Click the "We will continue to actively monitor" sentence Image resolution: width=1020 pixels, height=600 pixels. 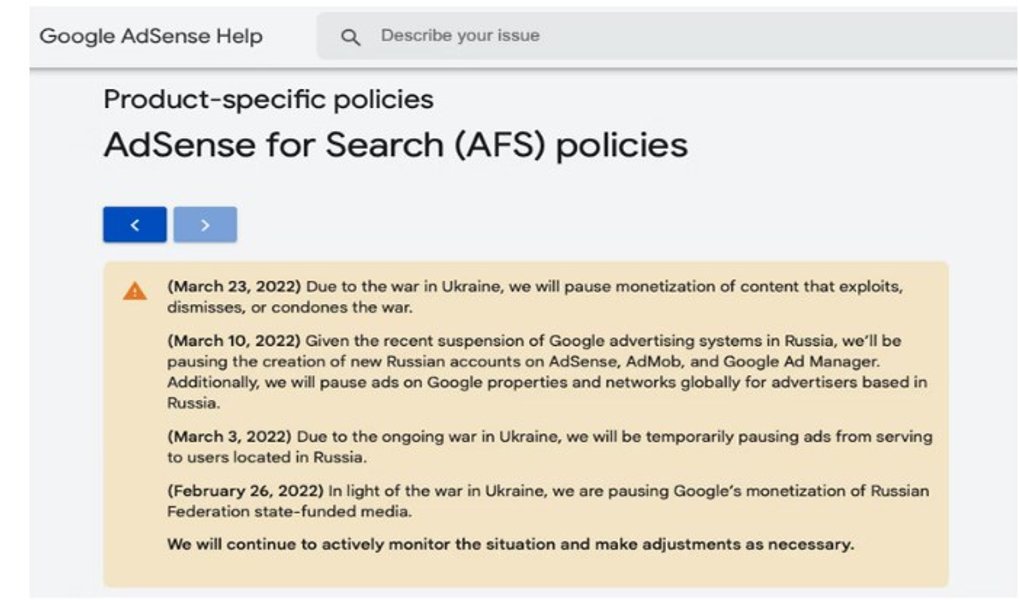click(x=510, y=545)
